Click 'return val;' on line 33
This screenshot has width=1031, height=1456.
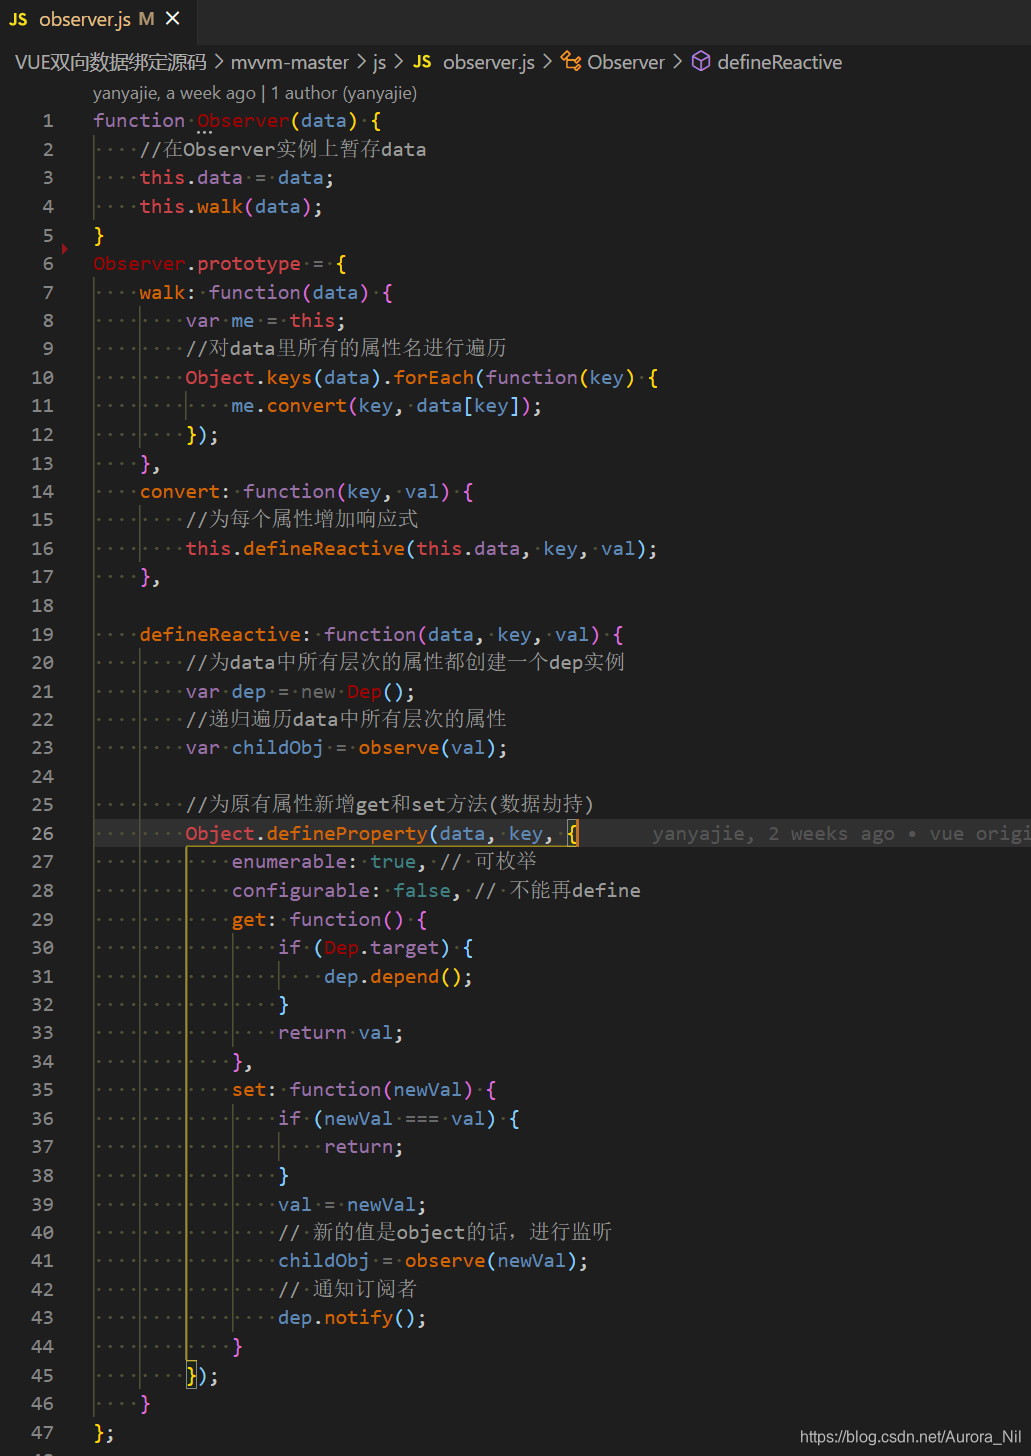(341, 1033)
